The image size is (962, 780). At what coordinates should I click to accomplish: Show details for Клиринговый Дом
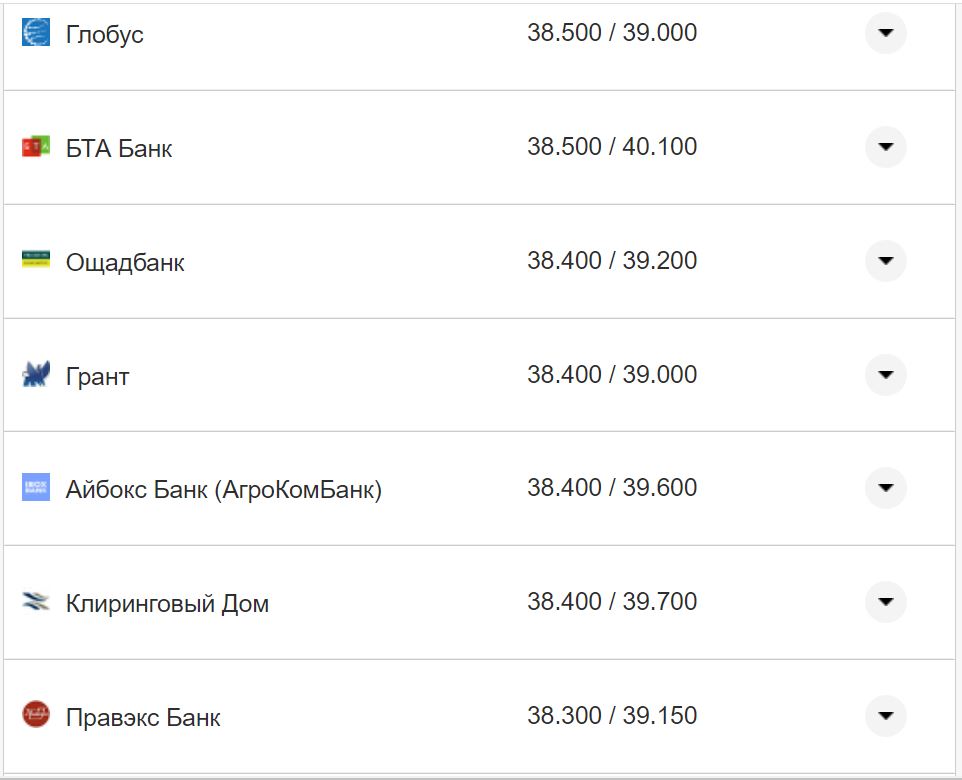click(x=885, y=602)
